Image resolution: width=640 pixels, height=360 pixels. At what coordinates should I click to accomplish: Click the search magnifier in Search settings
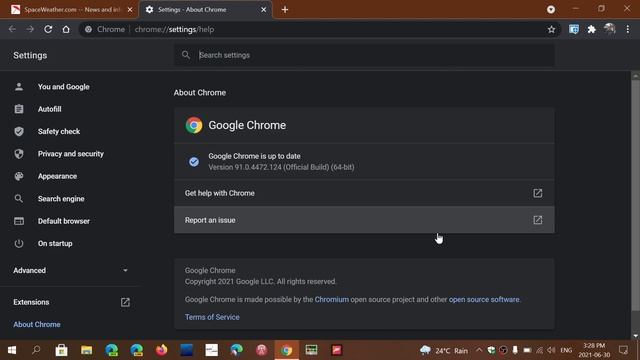(186, 55)
